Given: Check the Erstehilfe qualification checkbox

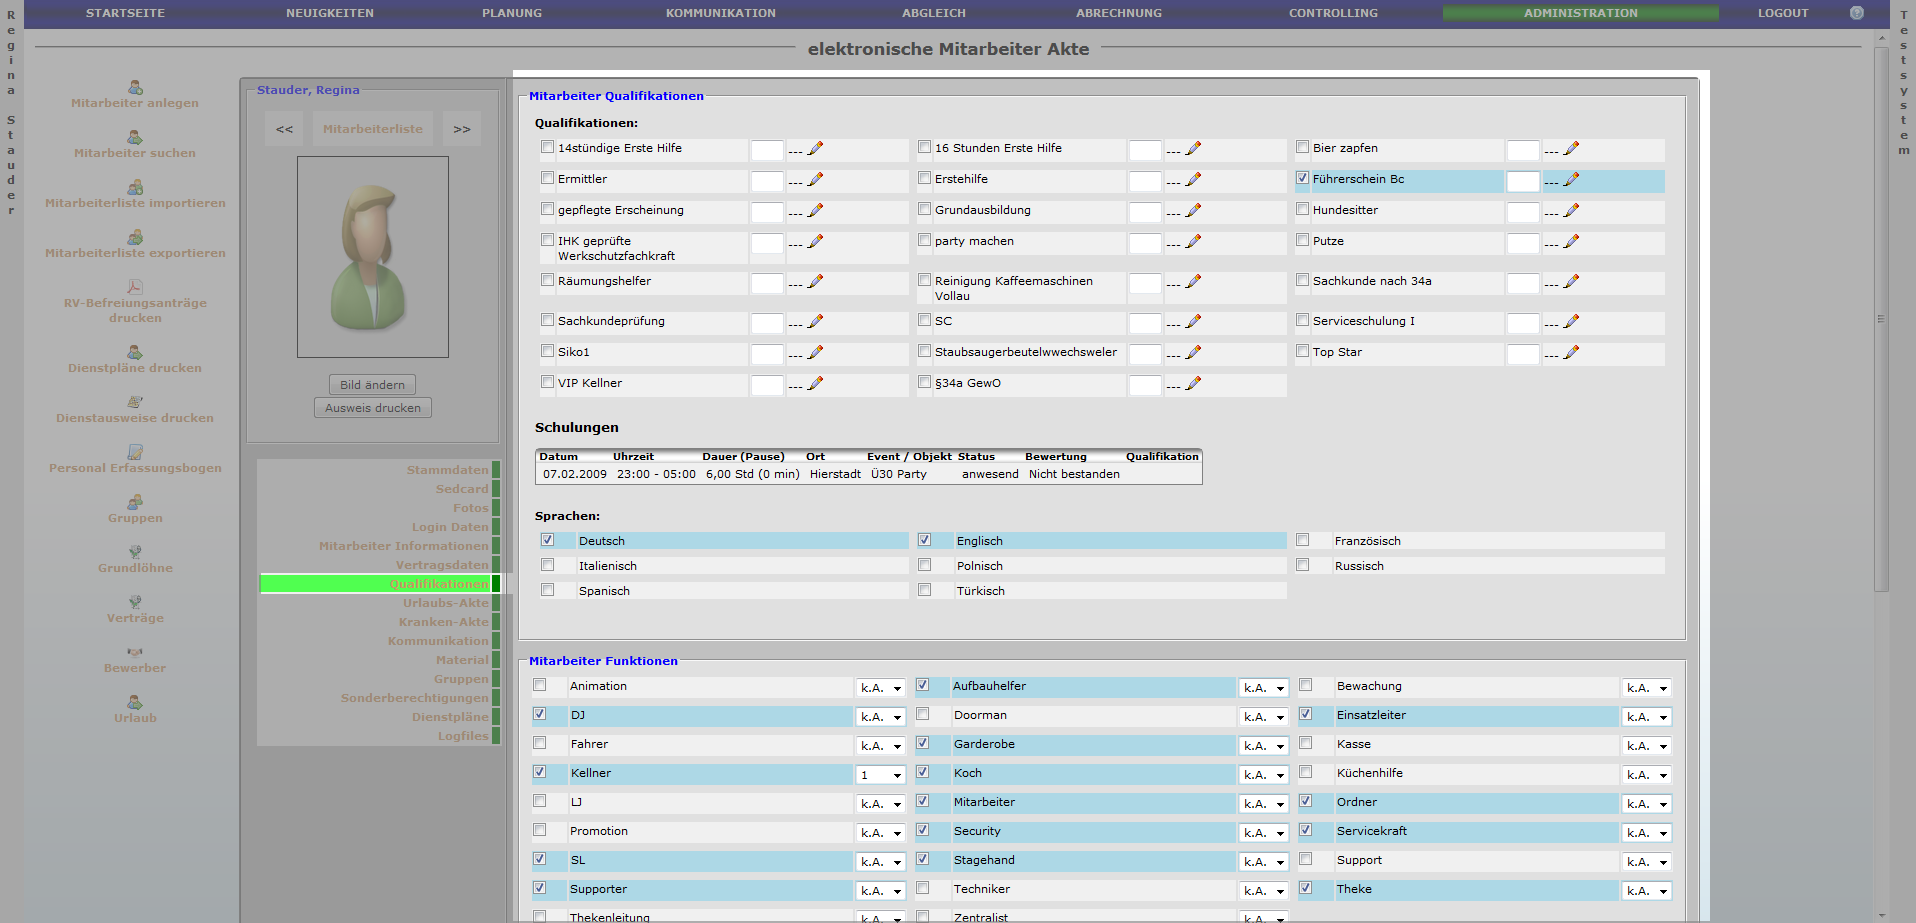Looking at the screenshot, I should [925, 178].
